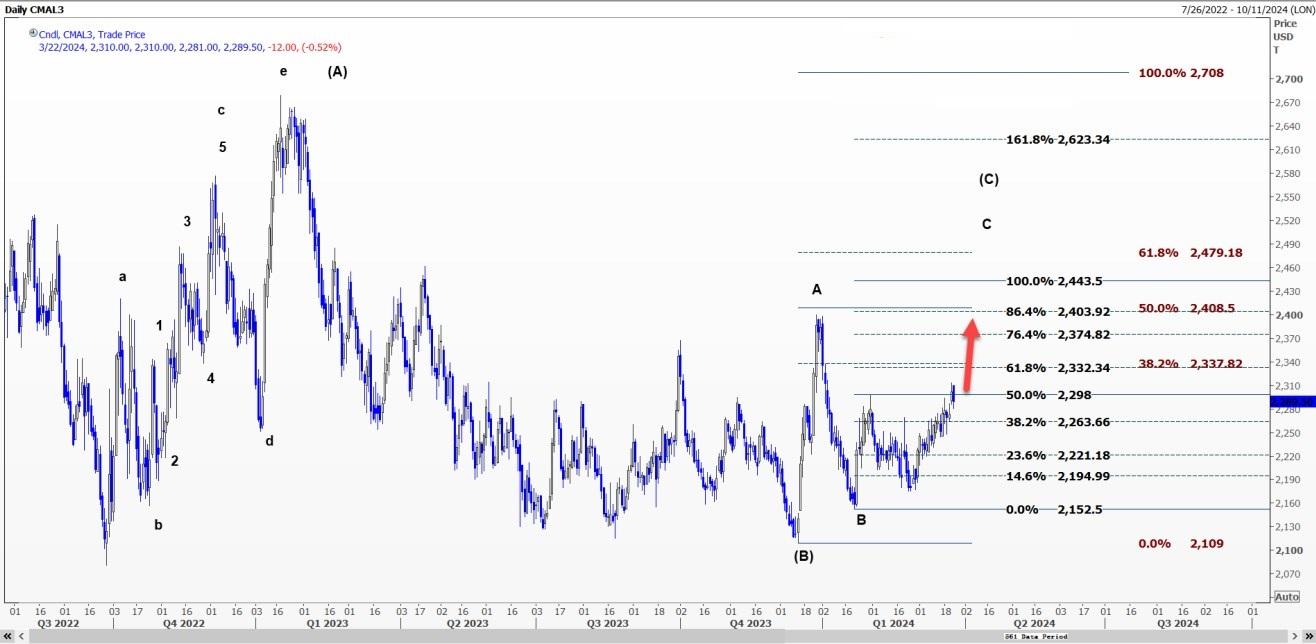Select the 61.8% 2,479.18 red label
This screenshot has height=644, width=1316.
(1190, 253)
